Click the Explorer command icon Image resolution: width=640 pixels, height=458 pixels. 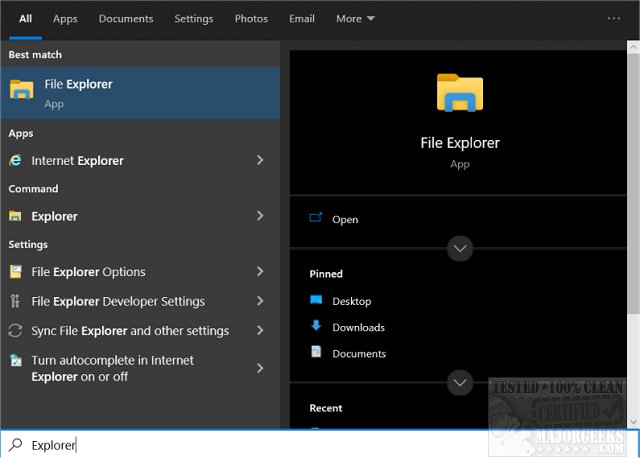(16, 216)
